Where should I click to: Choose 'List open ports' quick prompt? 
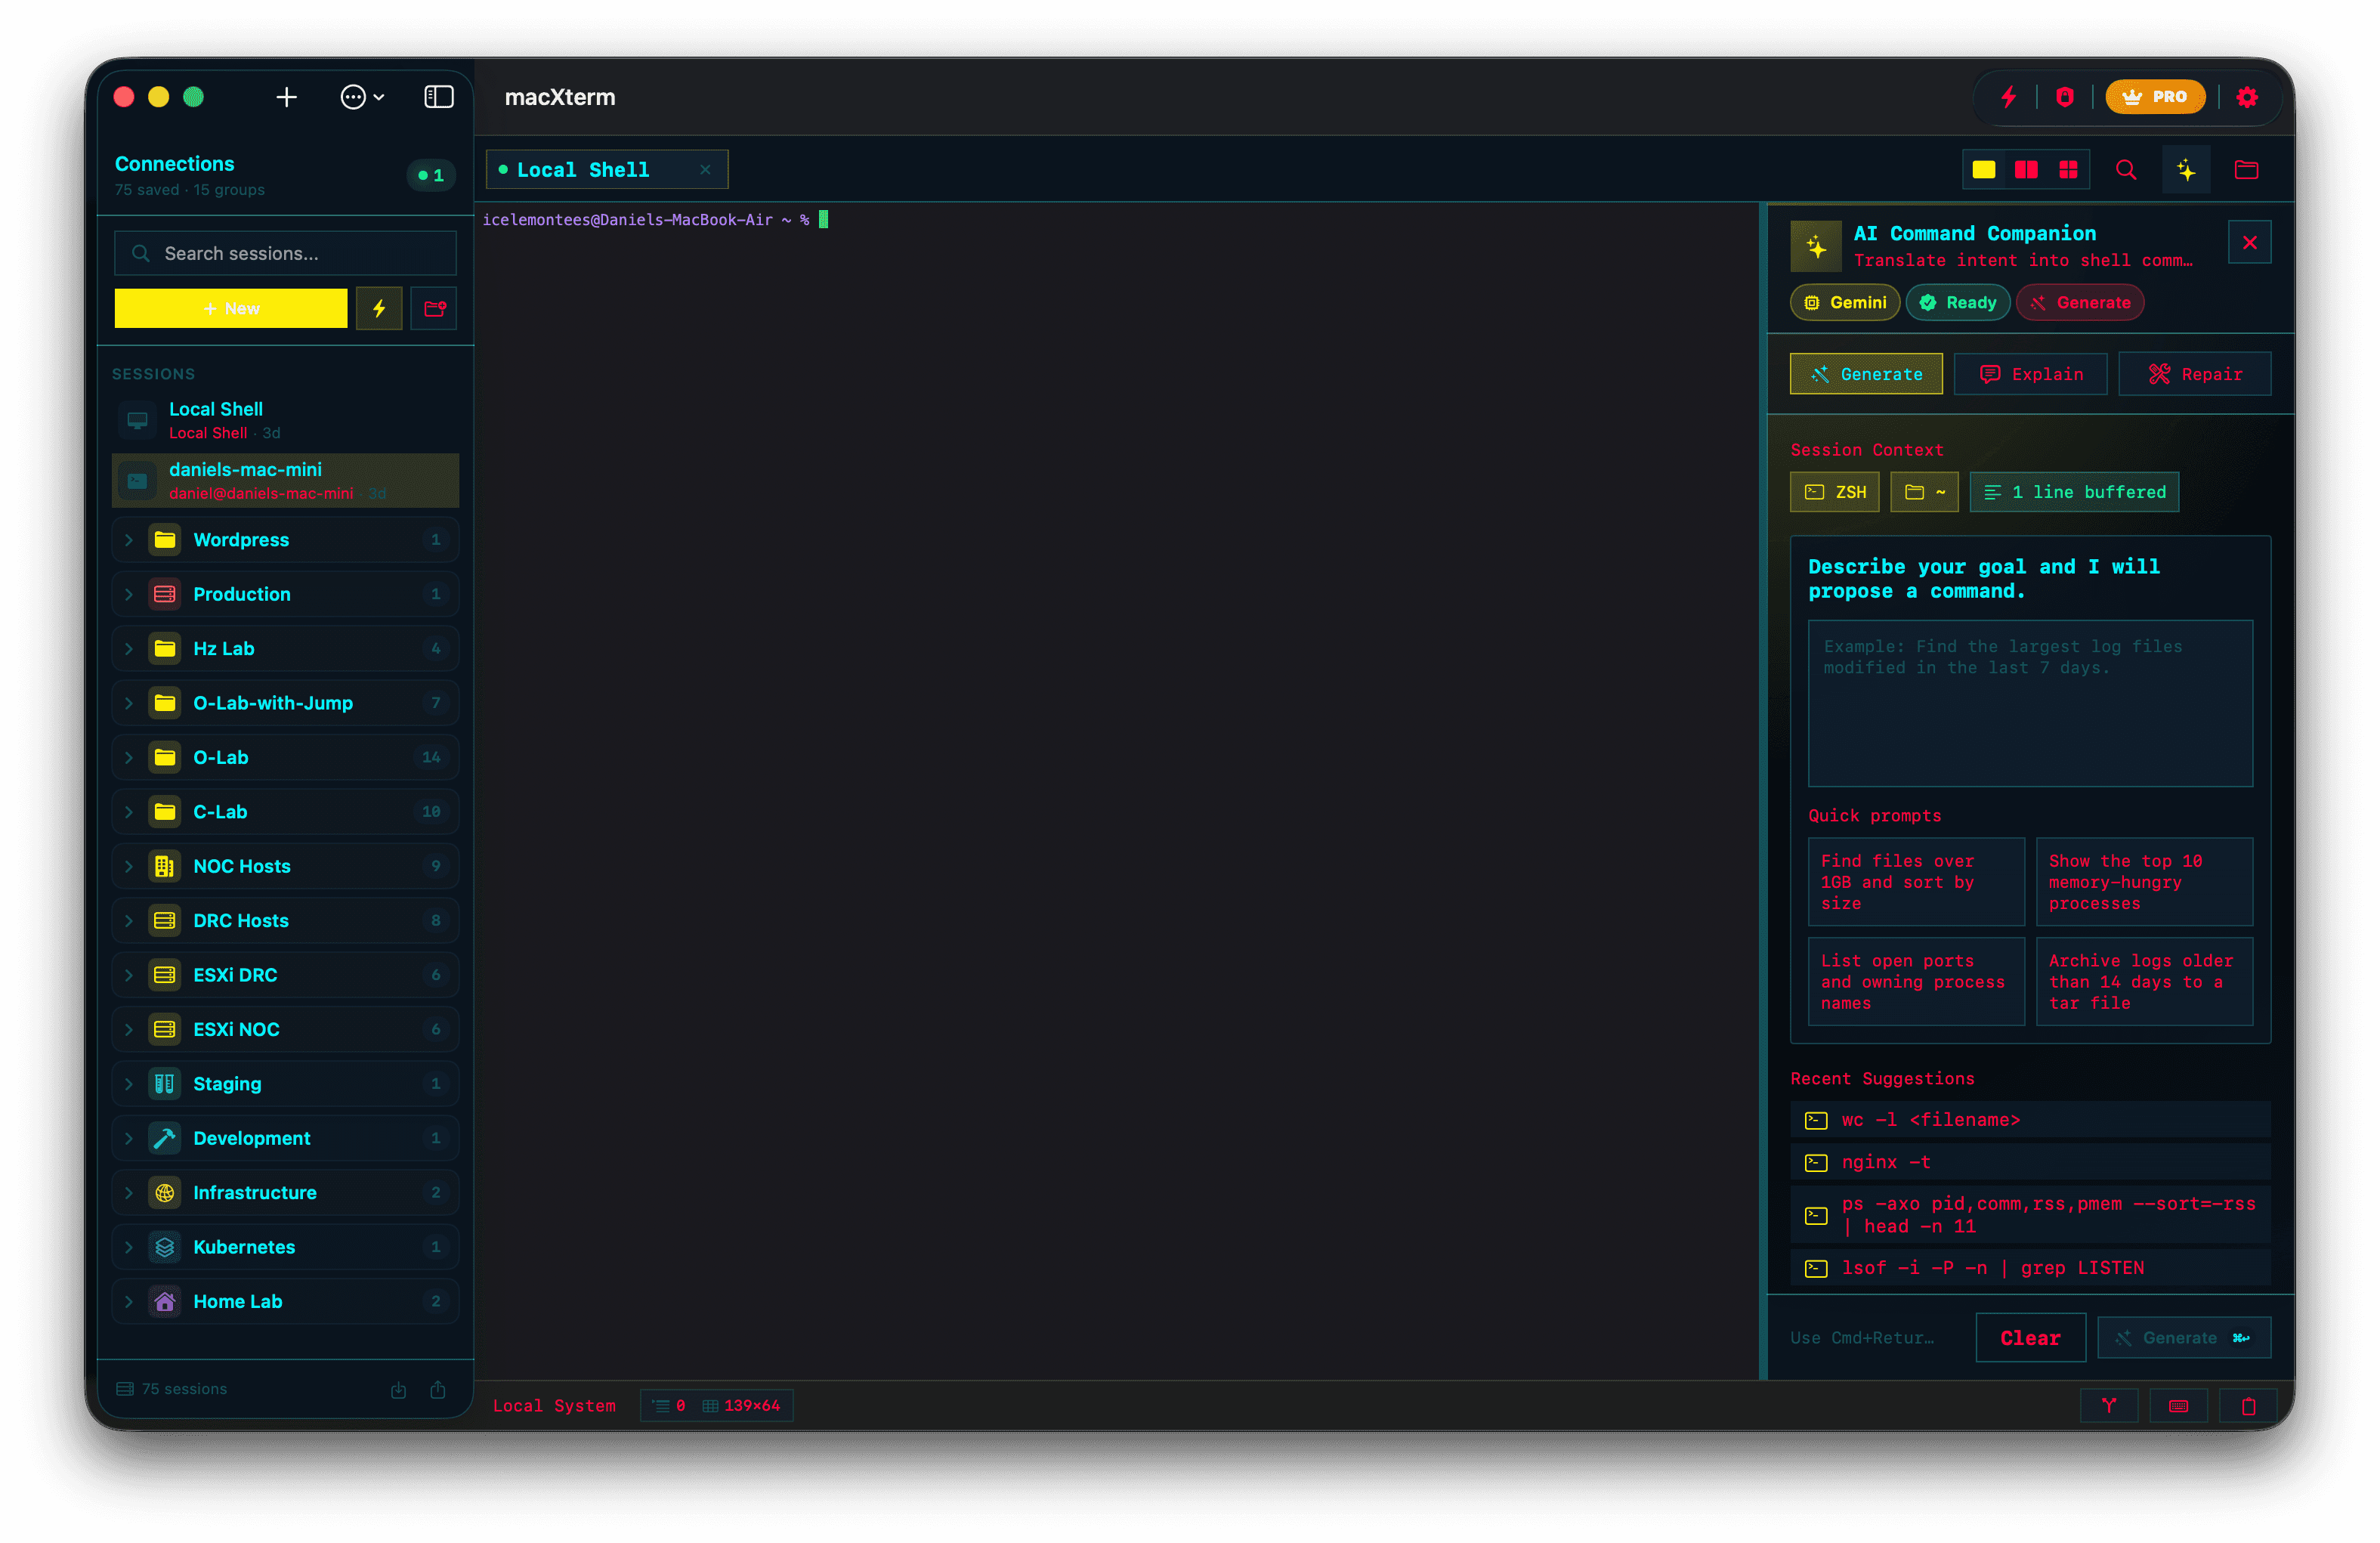tap(1917, 982)
